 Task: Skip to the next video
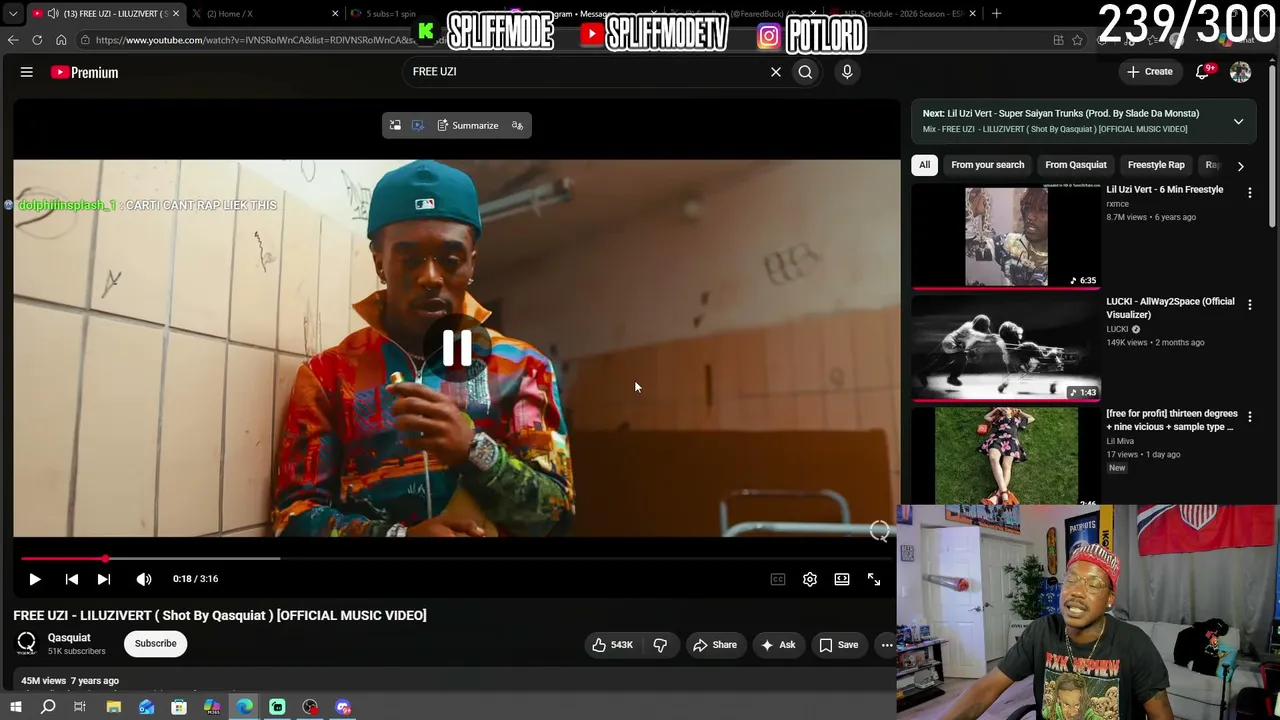104,579
